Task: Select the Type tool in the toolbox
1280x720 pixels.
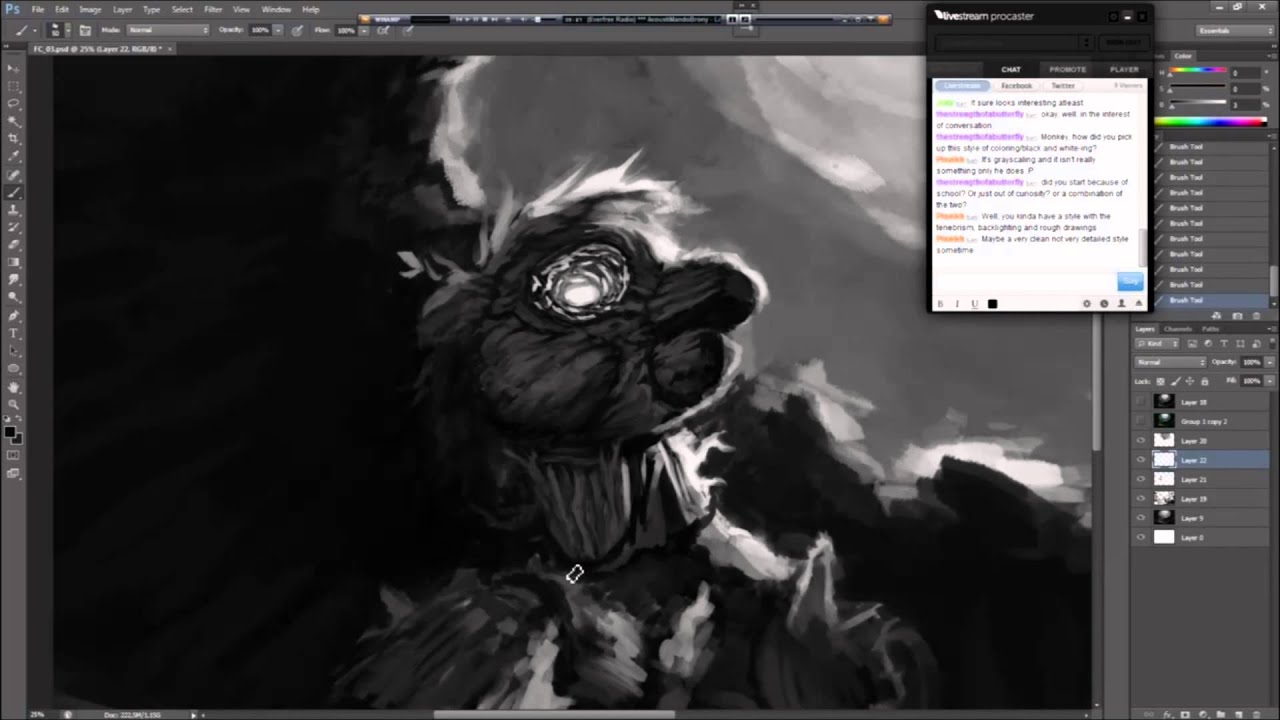Action: tap(13, 333)
